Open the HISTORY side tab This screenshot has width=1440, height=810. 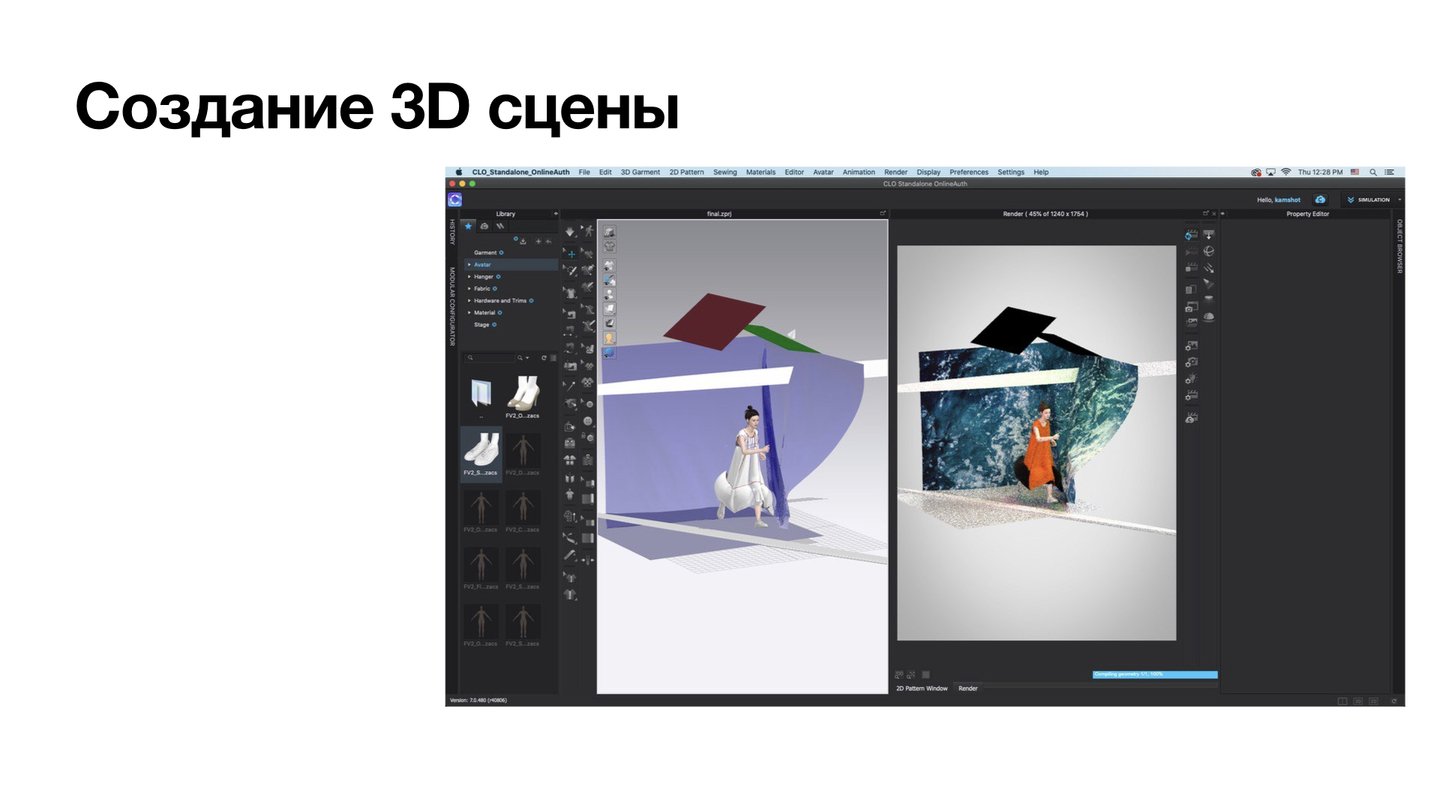coord(452,232)
